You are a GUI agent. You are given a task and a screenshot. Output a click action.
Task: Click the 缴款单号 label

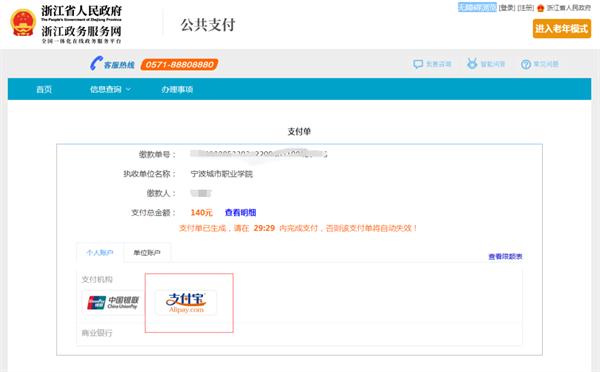coord(157,154)
